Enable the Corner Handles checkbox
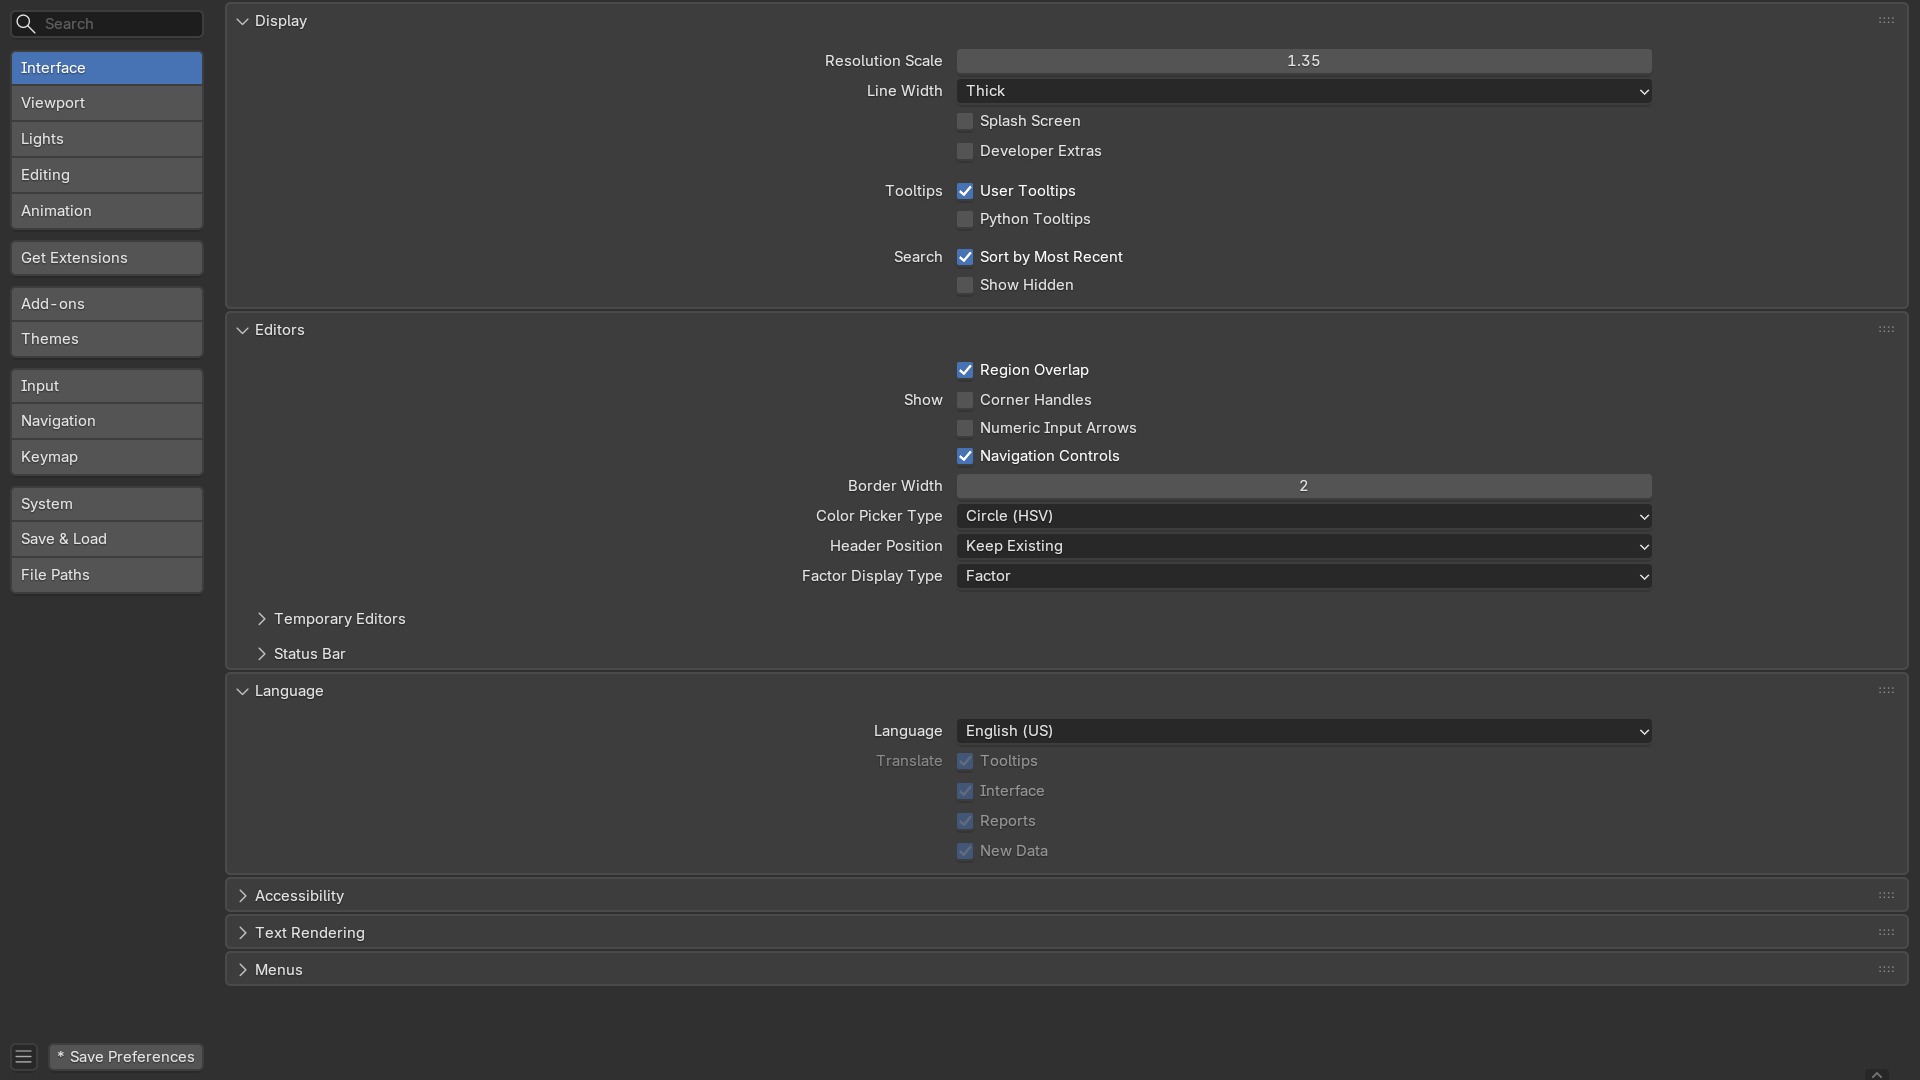 click(x=965, y=400)
